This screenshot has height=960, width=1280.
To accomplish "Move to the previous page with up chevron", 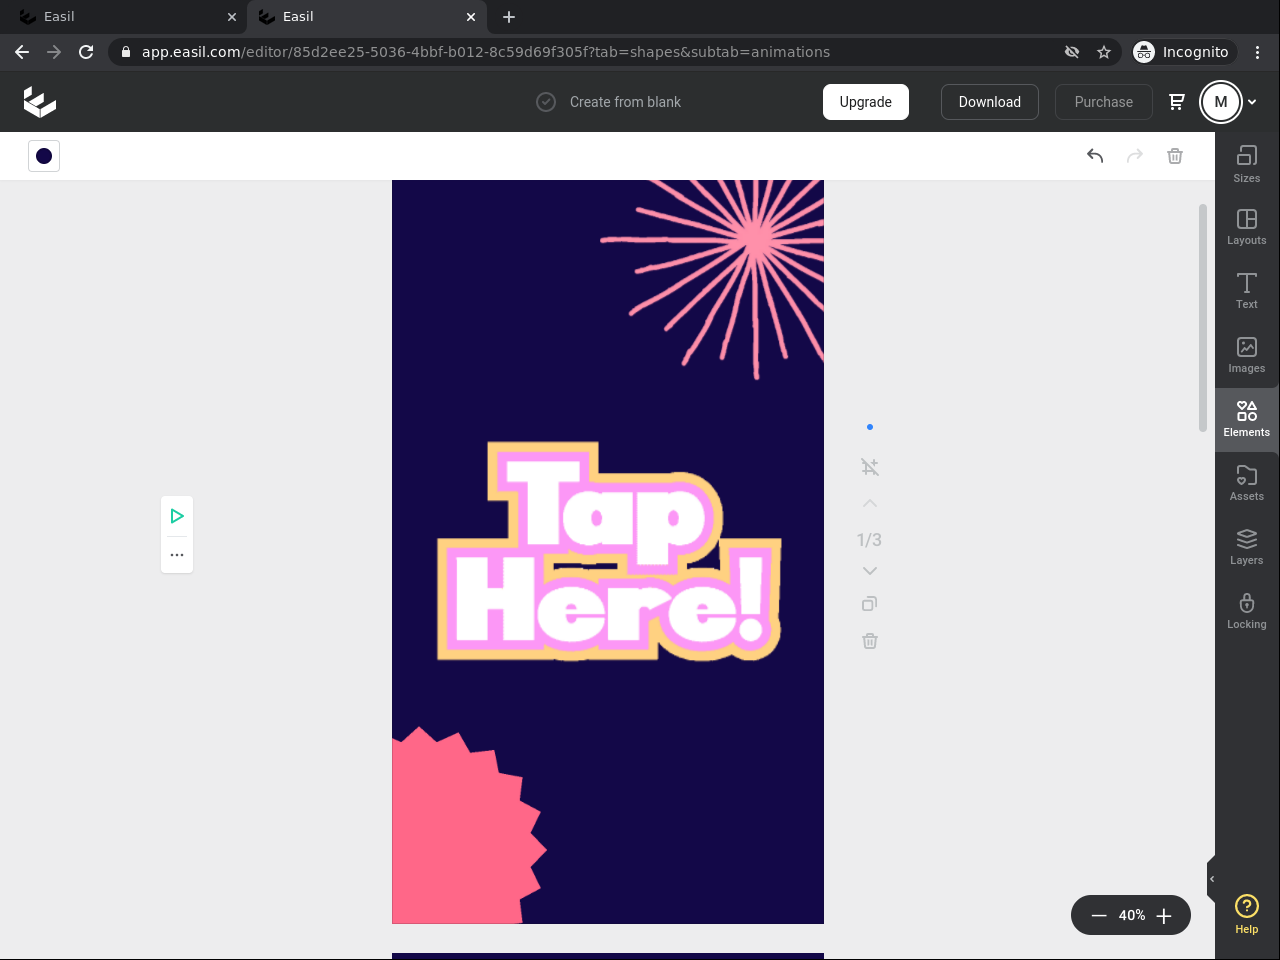I will point(870,503).
